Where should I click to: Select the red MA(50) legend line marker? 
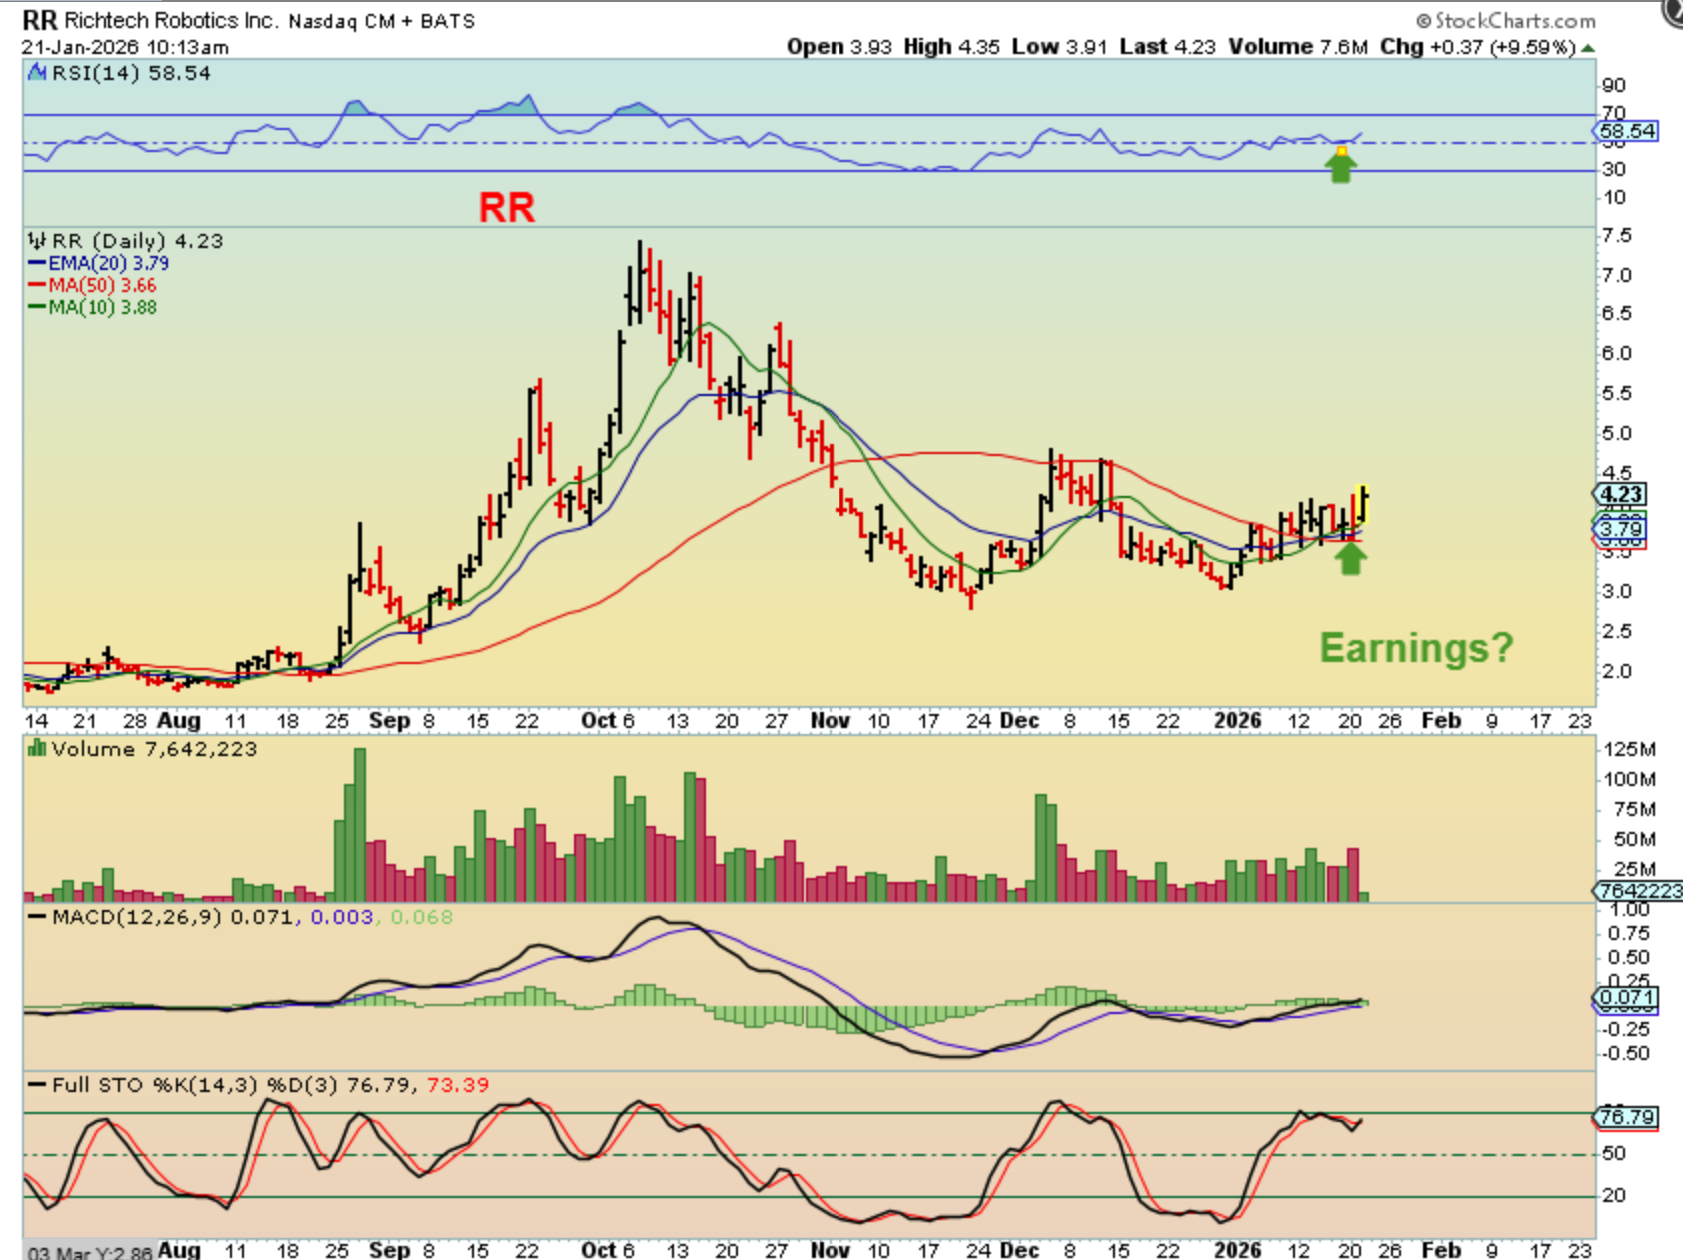37,285
